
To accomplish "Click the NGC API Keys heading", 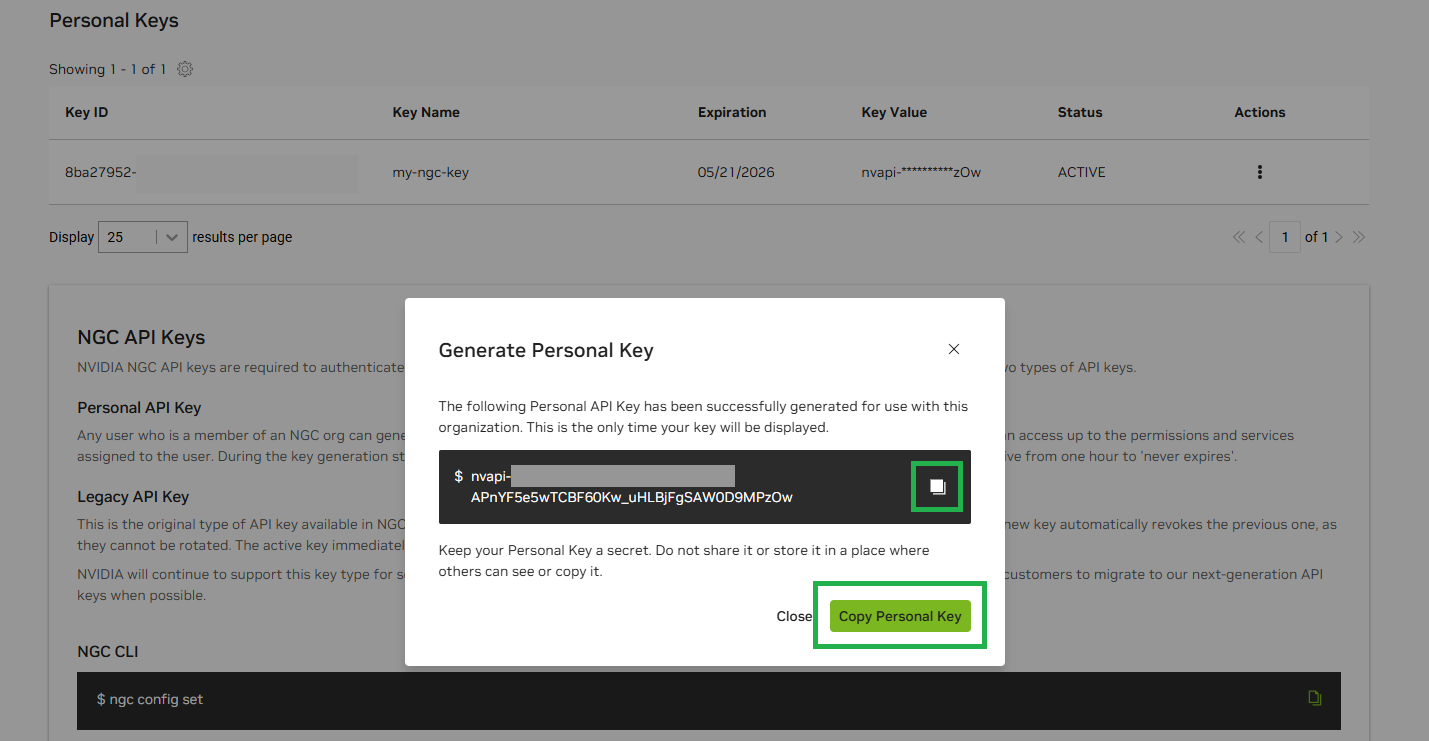I will 141,337.
